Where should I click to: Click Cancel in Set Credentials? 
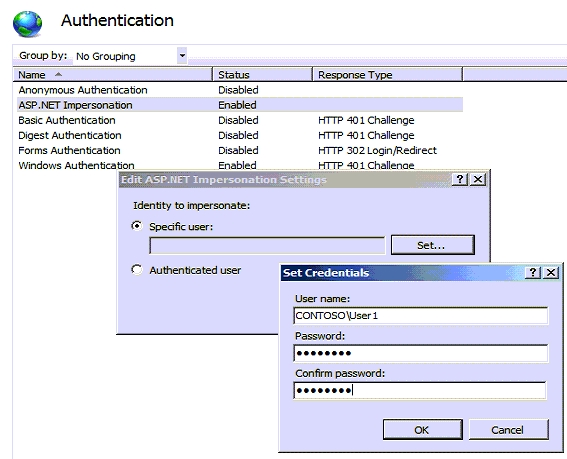[x=508, y=430]
